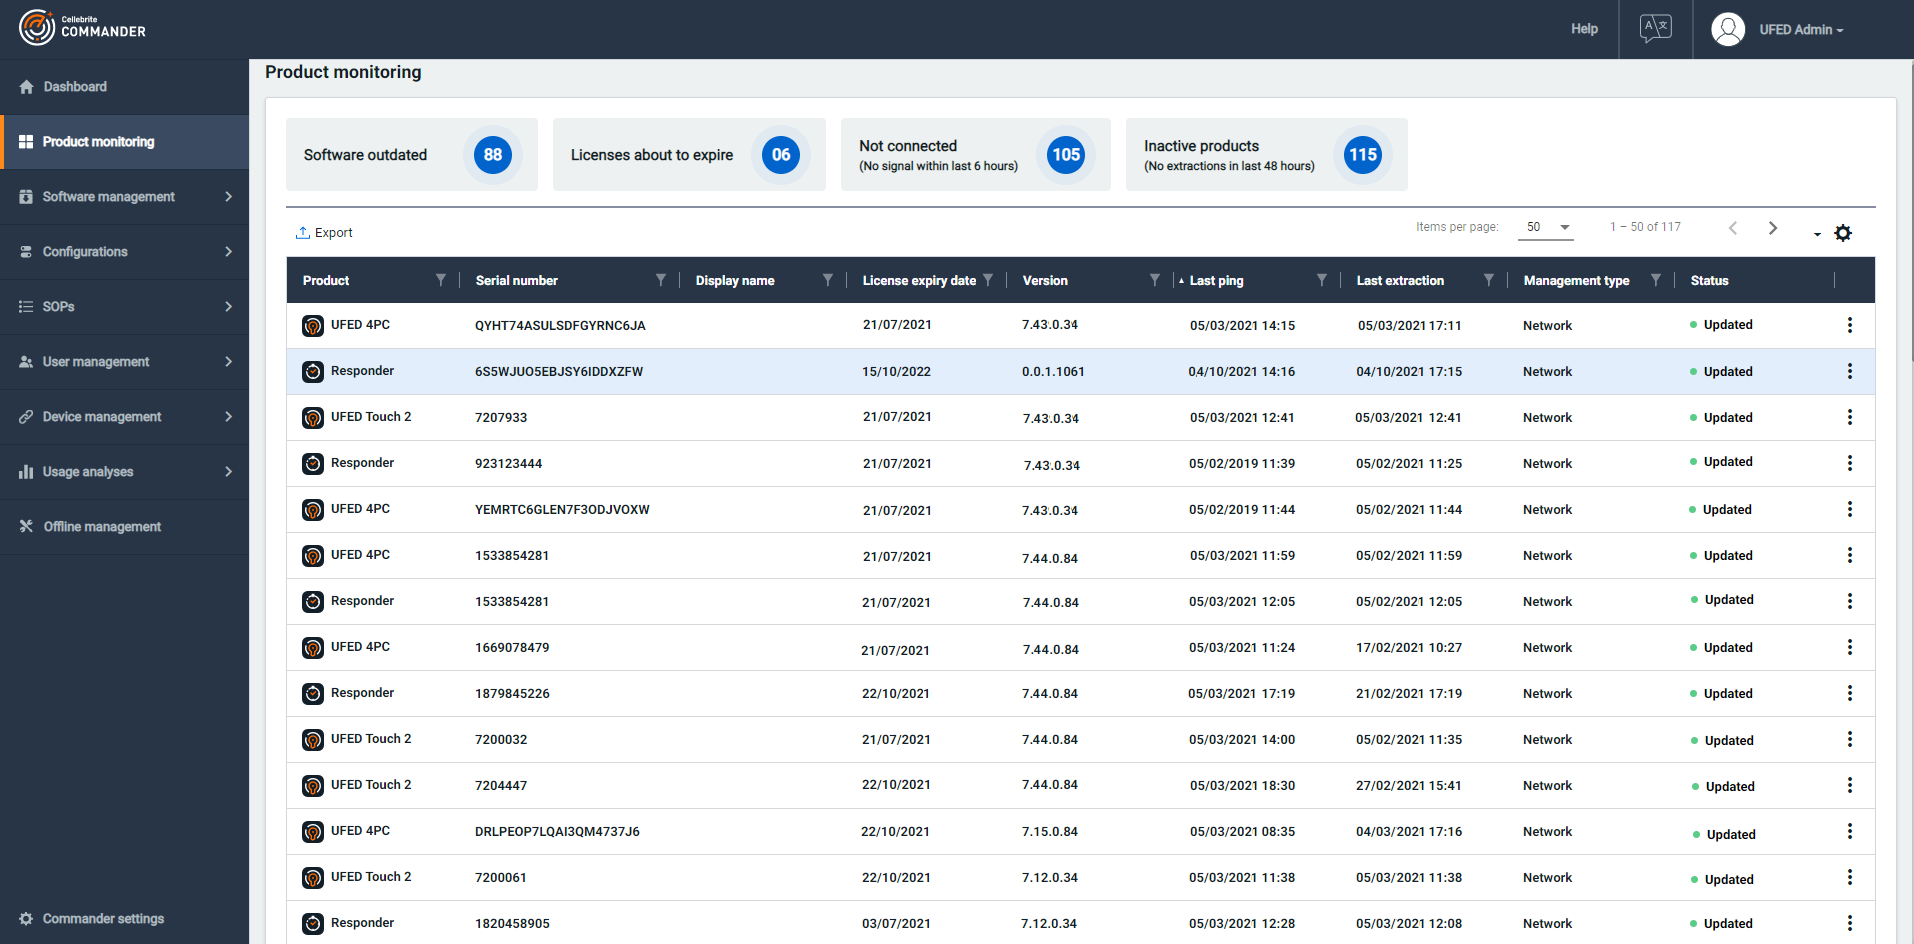Export the product list
Screen dimensions: 1914x944
tap(324, 233)
